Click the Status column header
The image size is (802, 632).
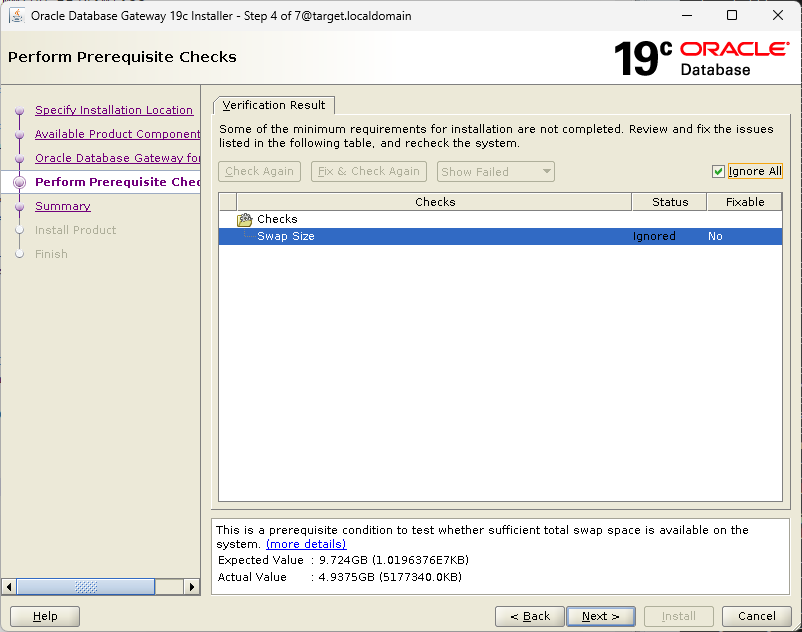coord(670,202)
